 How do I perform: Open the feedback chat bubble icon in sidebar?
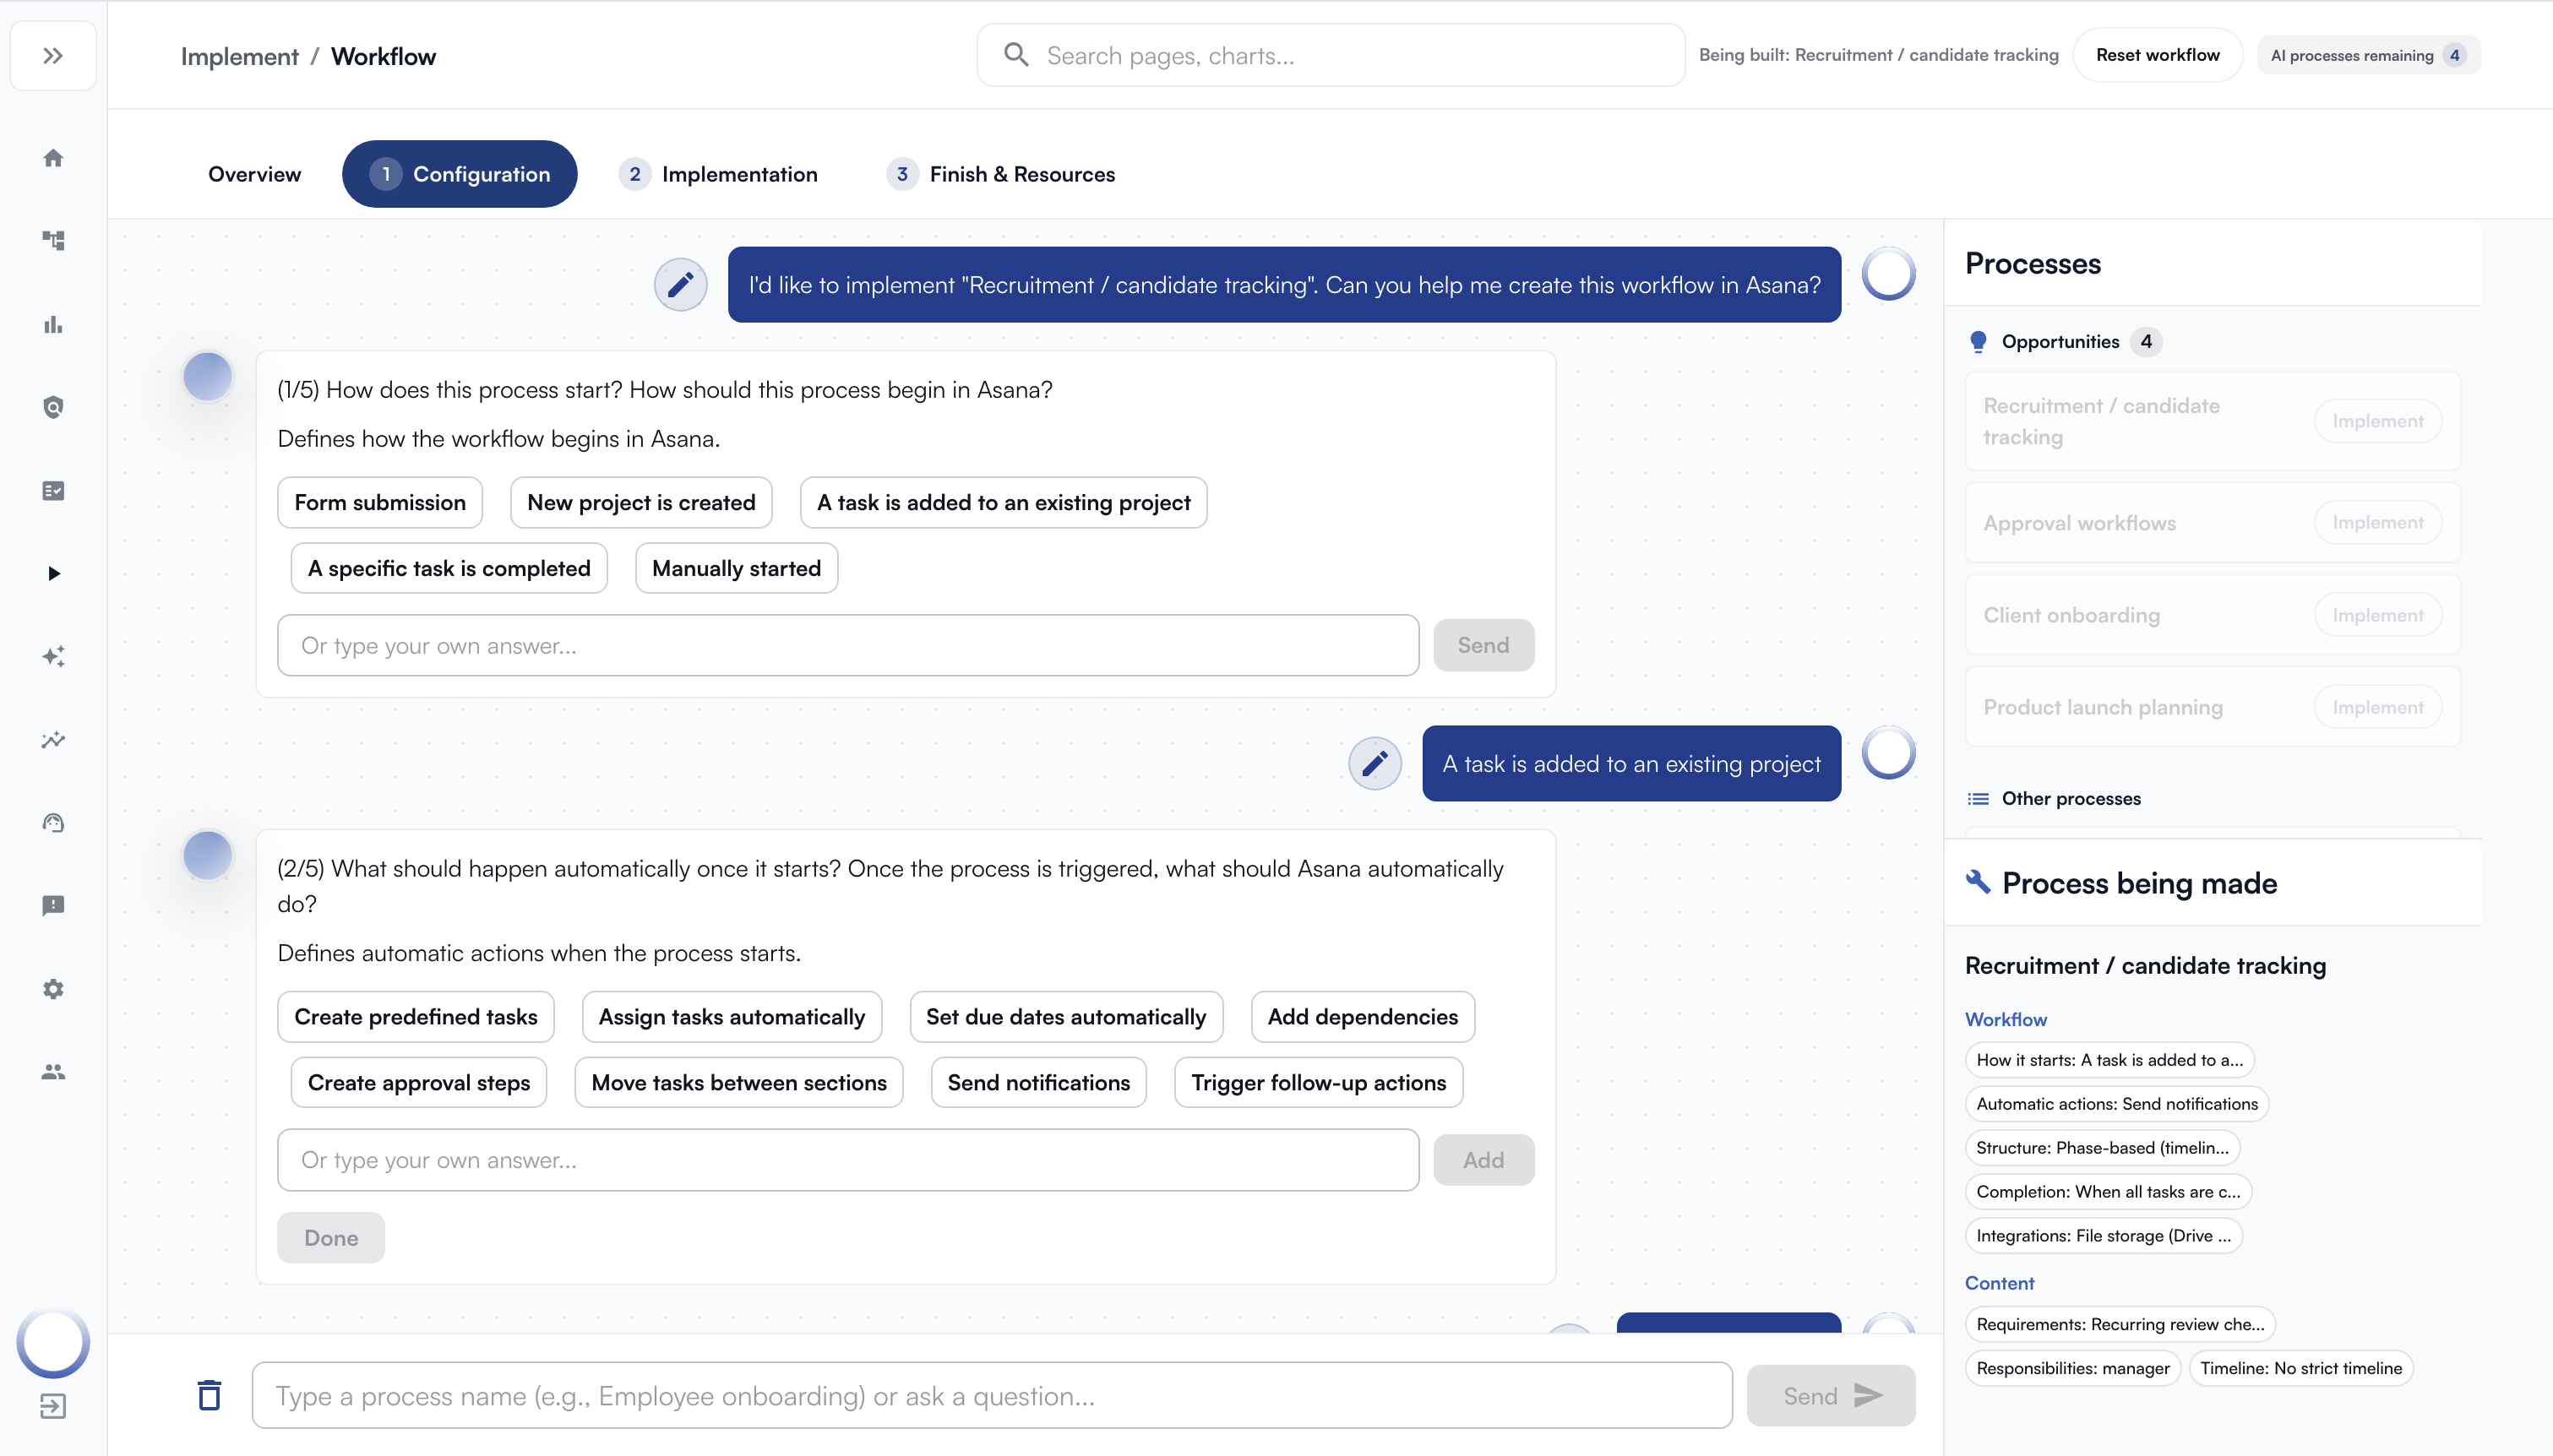(53, 905)
